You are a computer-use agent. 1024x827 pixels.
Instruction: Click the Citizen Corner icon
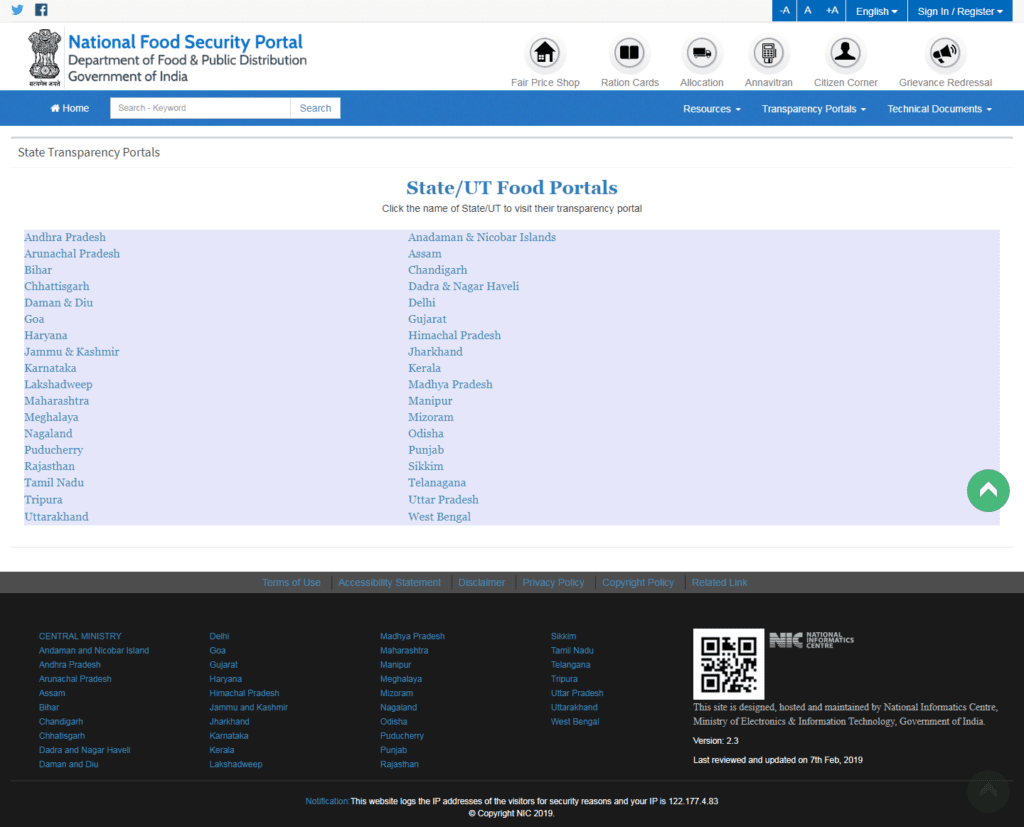click(x=846, y=53)
